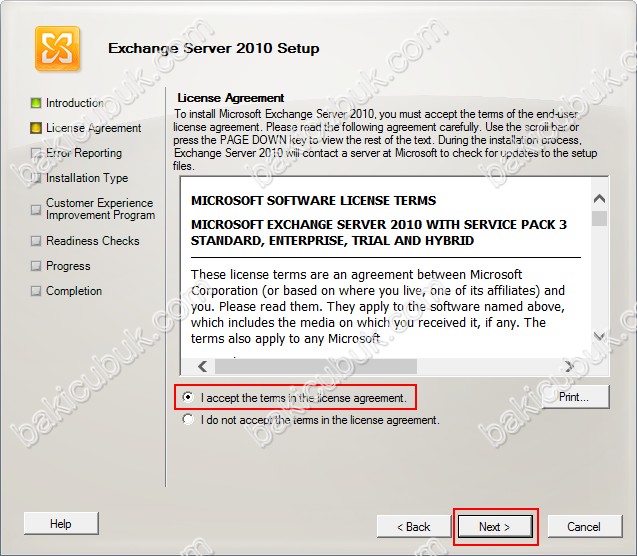The height and width of the screenshot is (556, 637).
Task: Click the yellow License Agreement step indicator
Action: click(36, 128)
